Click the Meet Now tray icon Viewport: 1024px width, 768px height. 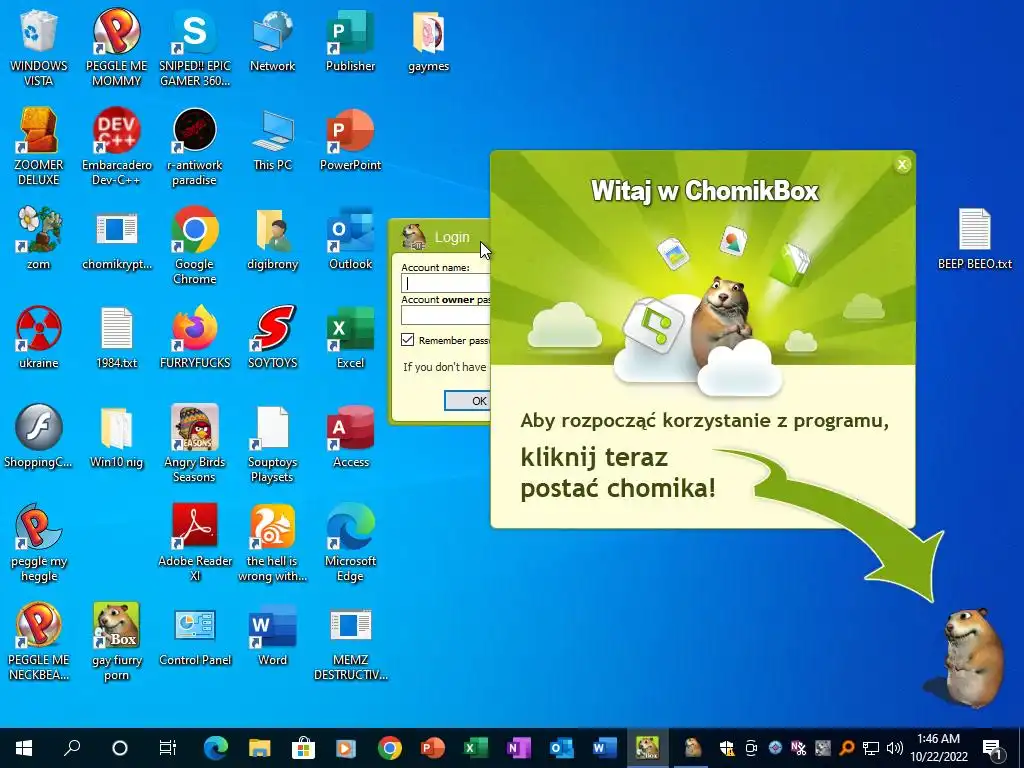(x=752, y=748)
